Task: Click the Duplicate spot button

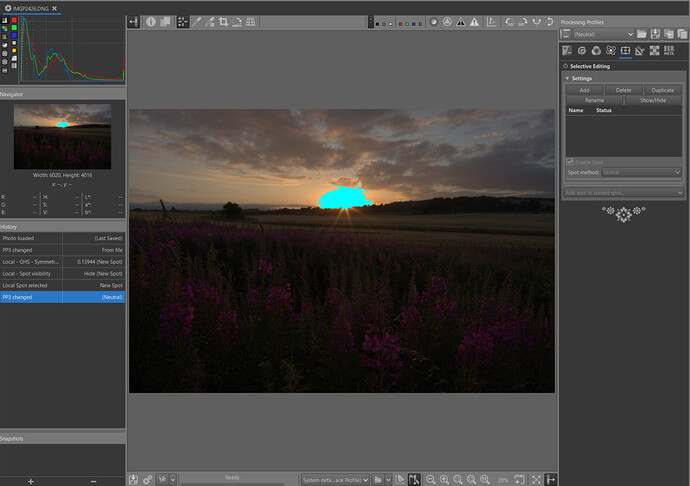Action: click(662, 90)
